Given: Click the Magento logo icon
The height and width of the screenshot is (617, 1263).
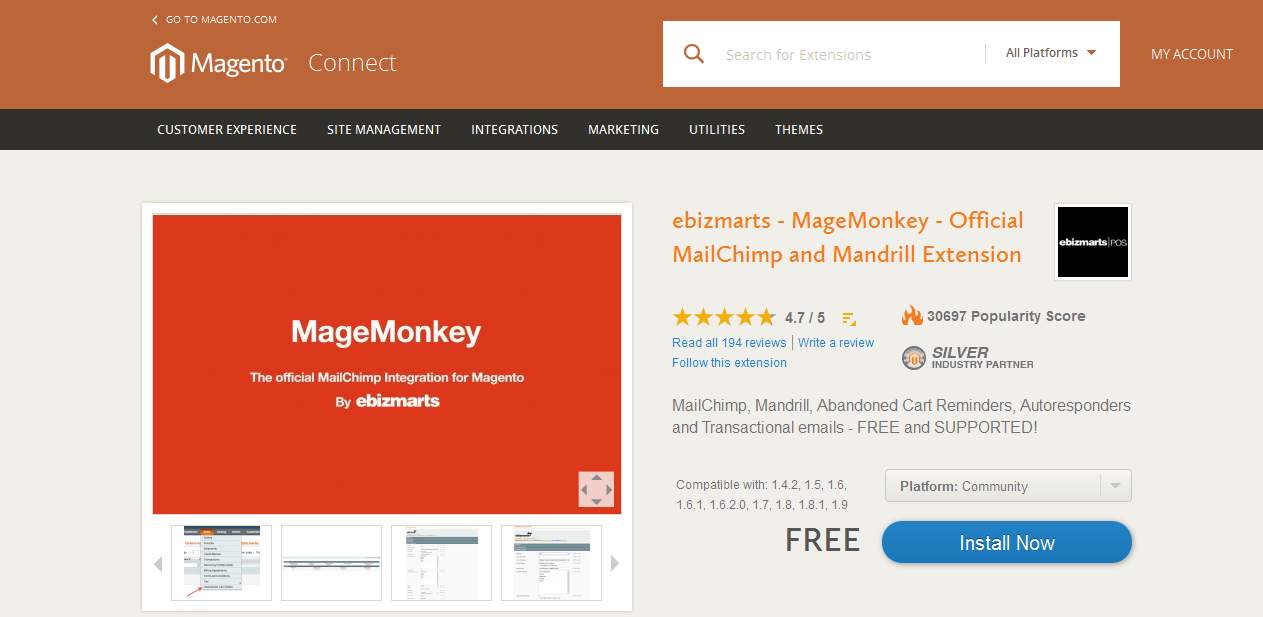Looking at the screenshot, I should tap(166, 63).
